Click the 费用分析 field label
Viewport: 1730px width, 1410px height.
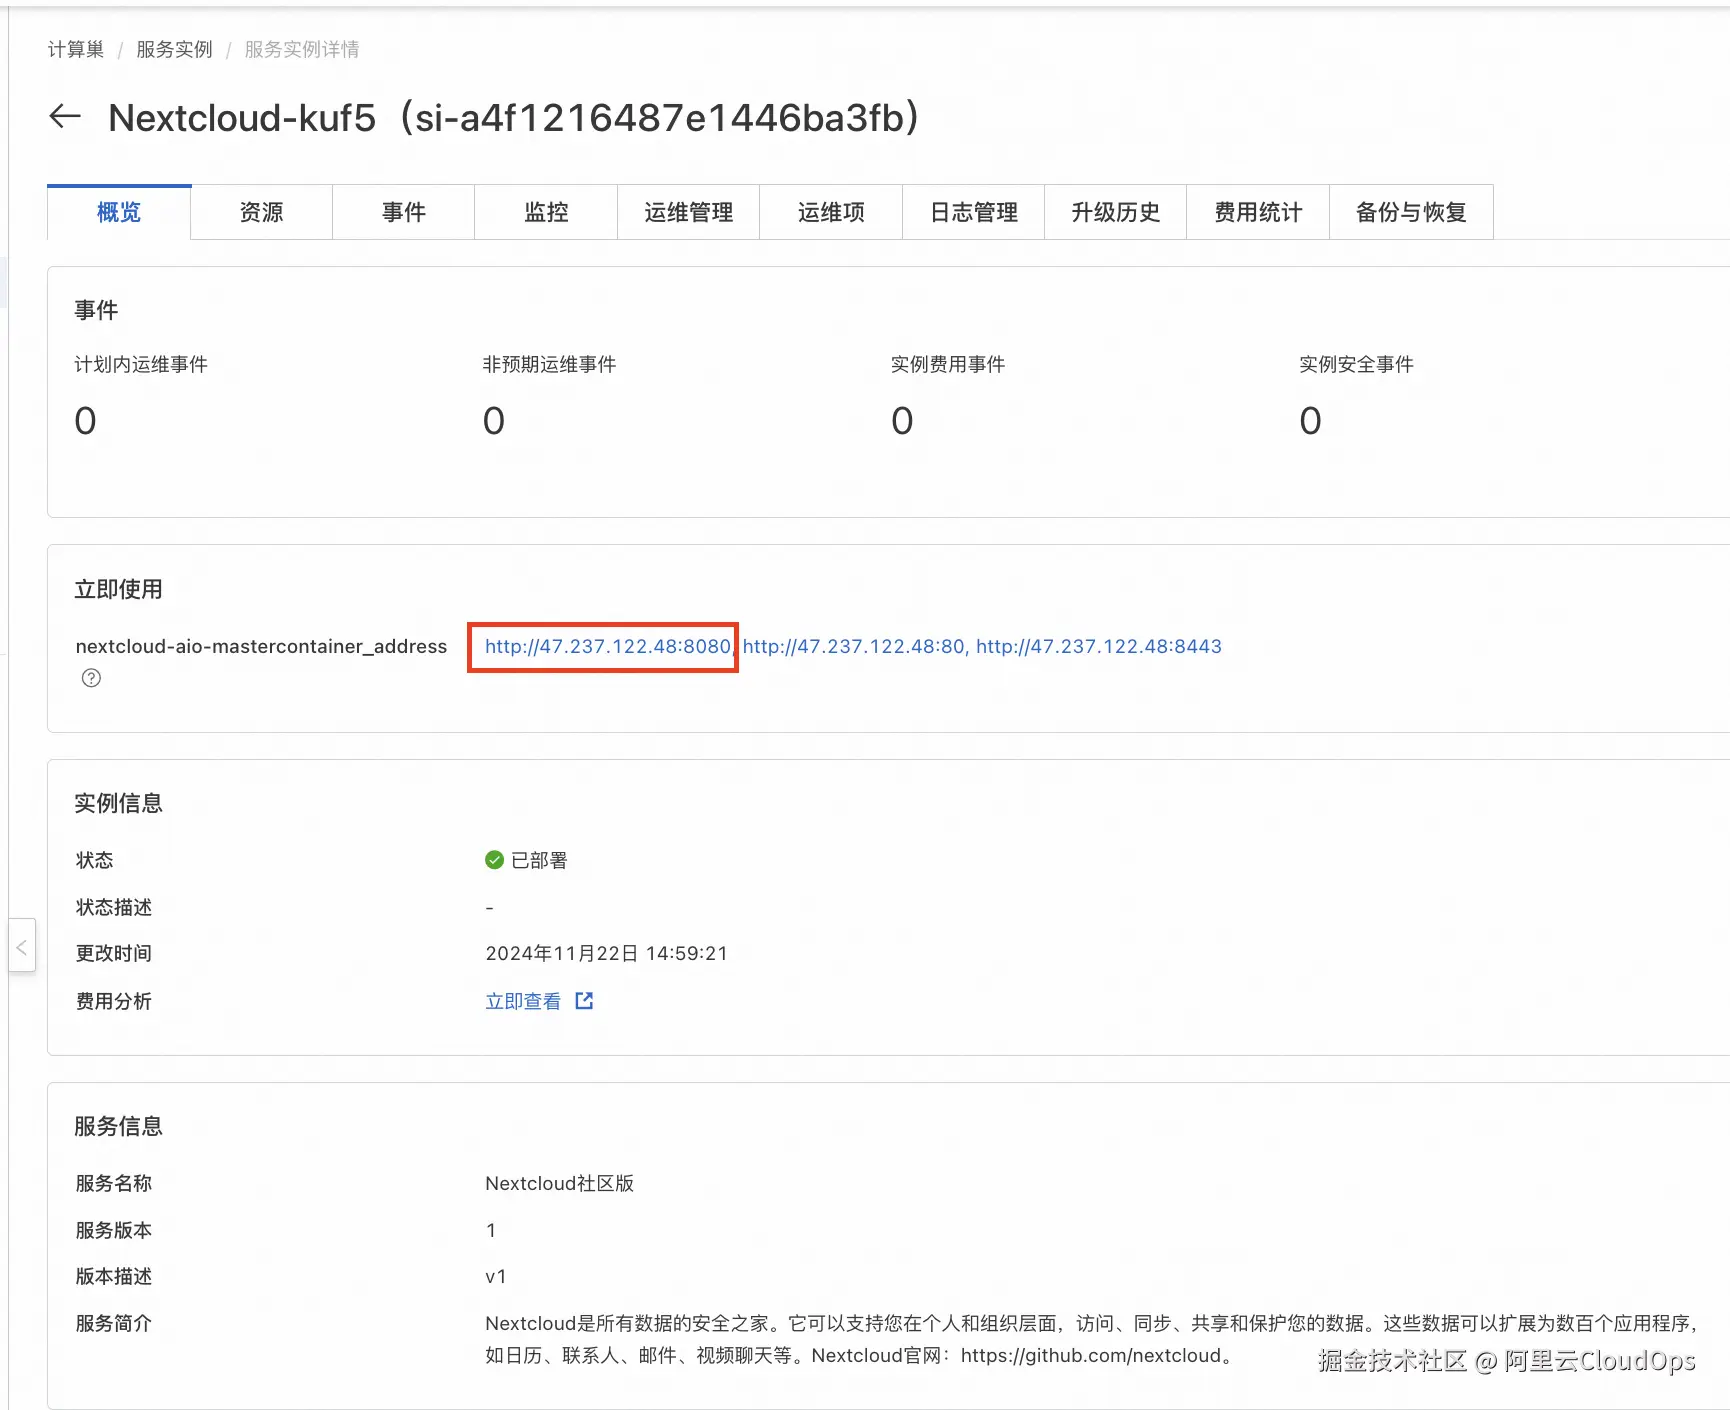coord(114,1001)
